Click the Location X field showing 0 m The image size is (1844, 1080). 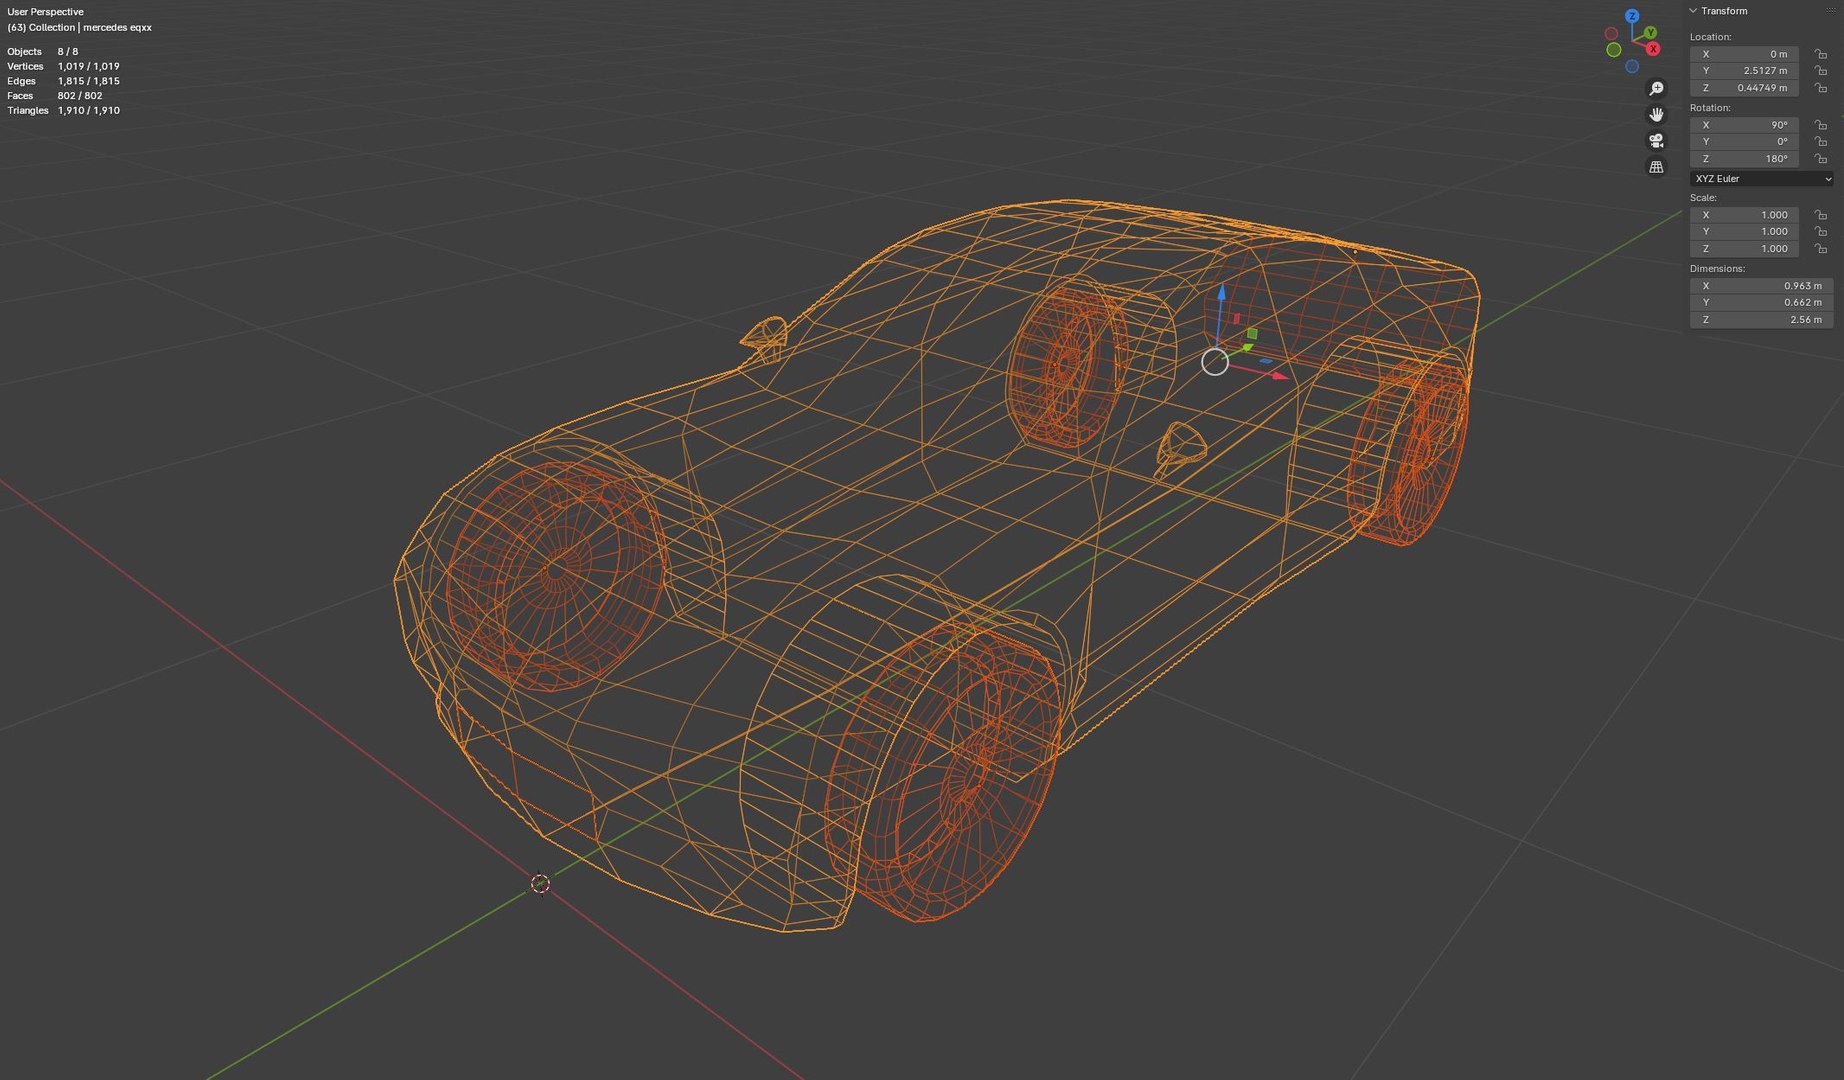click(x=1744, y=54)
